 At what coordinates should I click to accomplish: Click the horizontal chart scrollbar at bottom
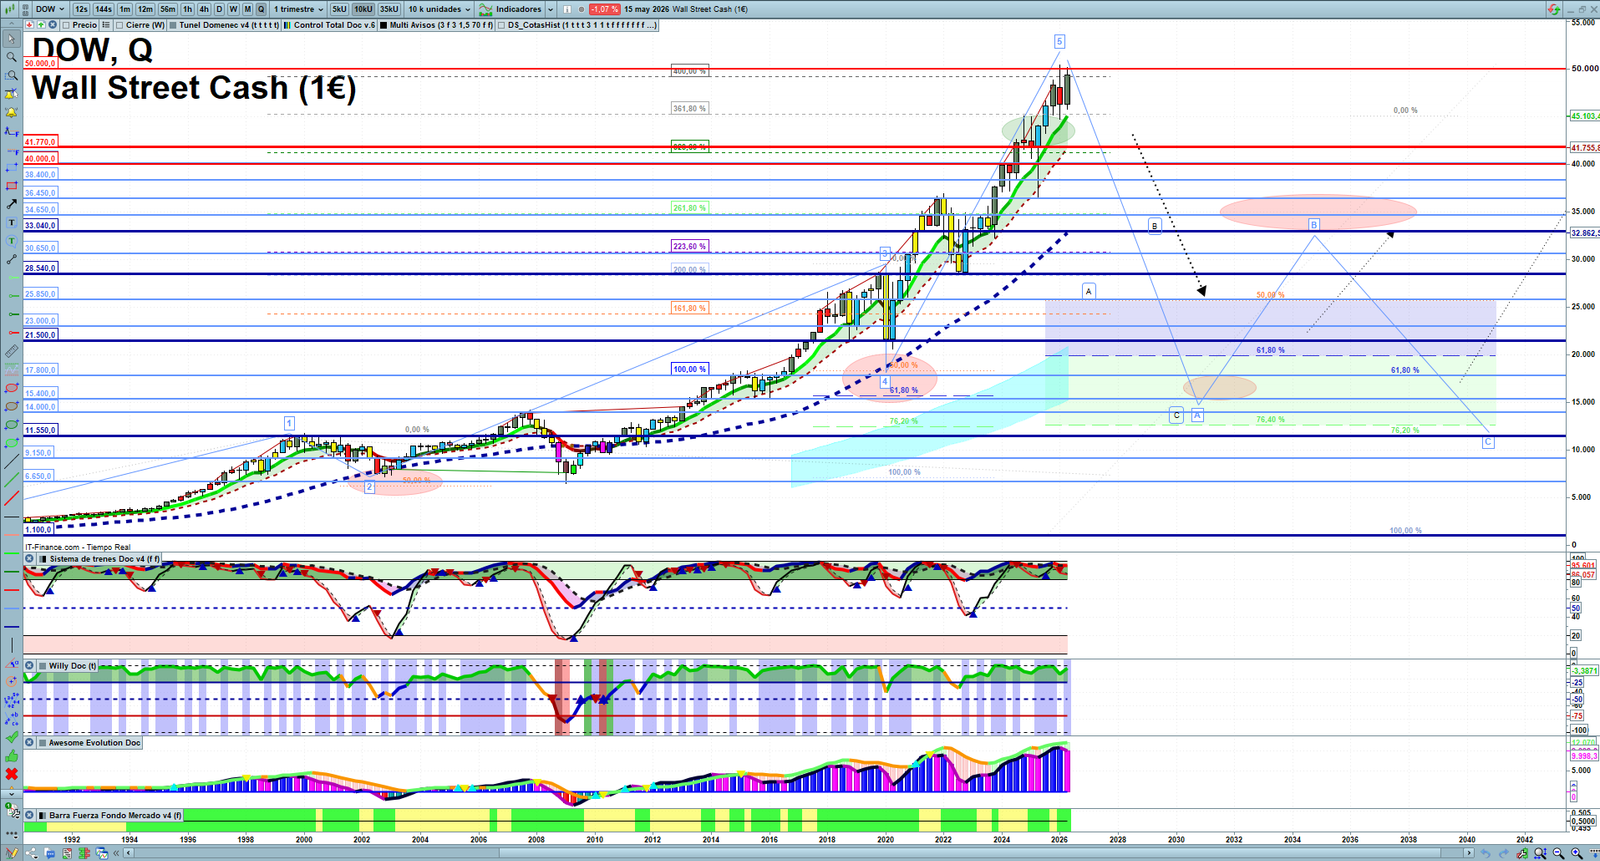tap(800, 853)
